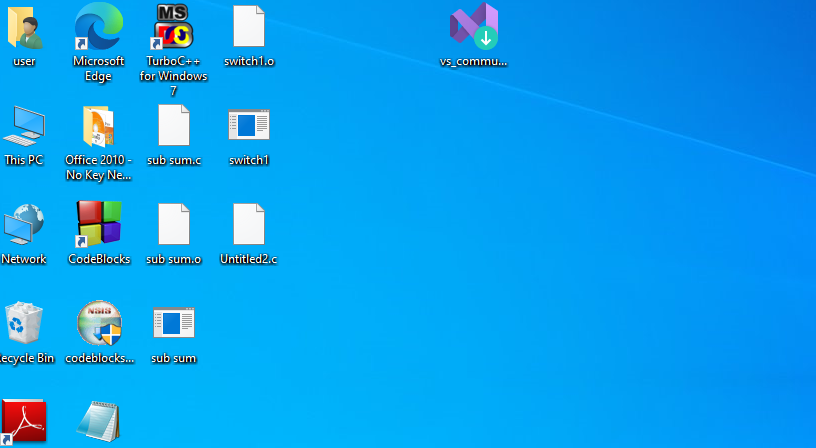The height and width of the screenshot is (448, 816).
Task: Click the switch1 executable icon
Action: pos(249,126)
